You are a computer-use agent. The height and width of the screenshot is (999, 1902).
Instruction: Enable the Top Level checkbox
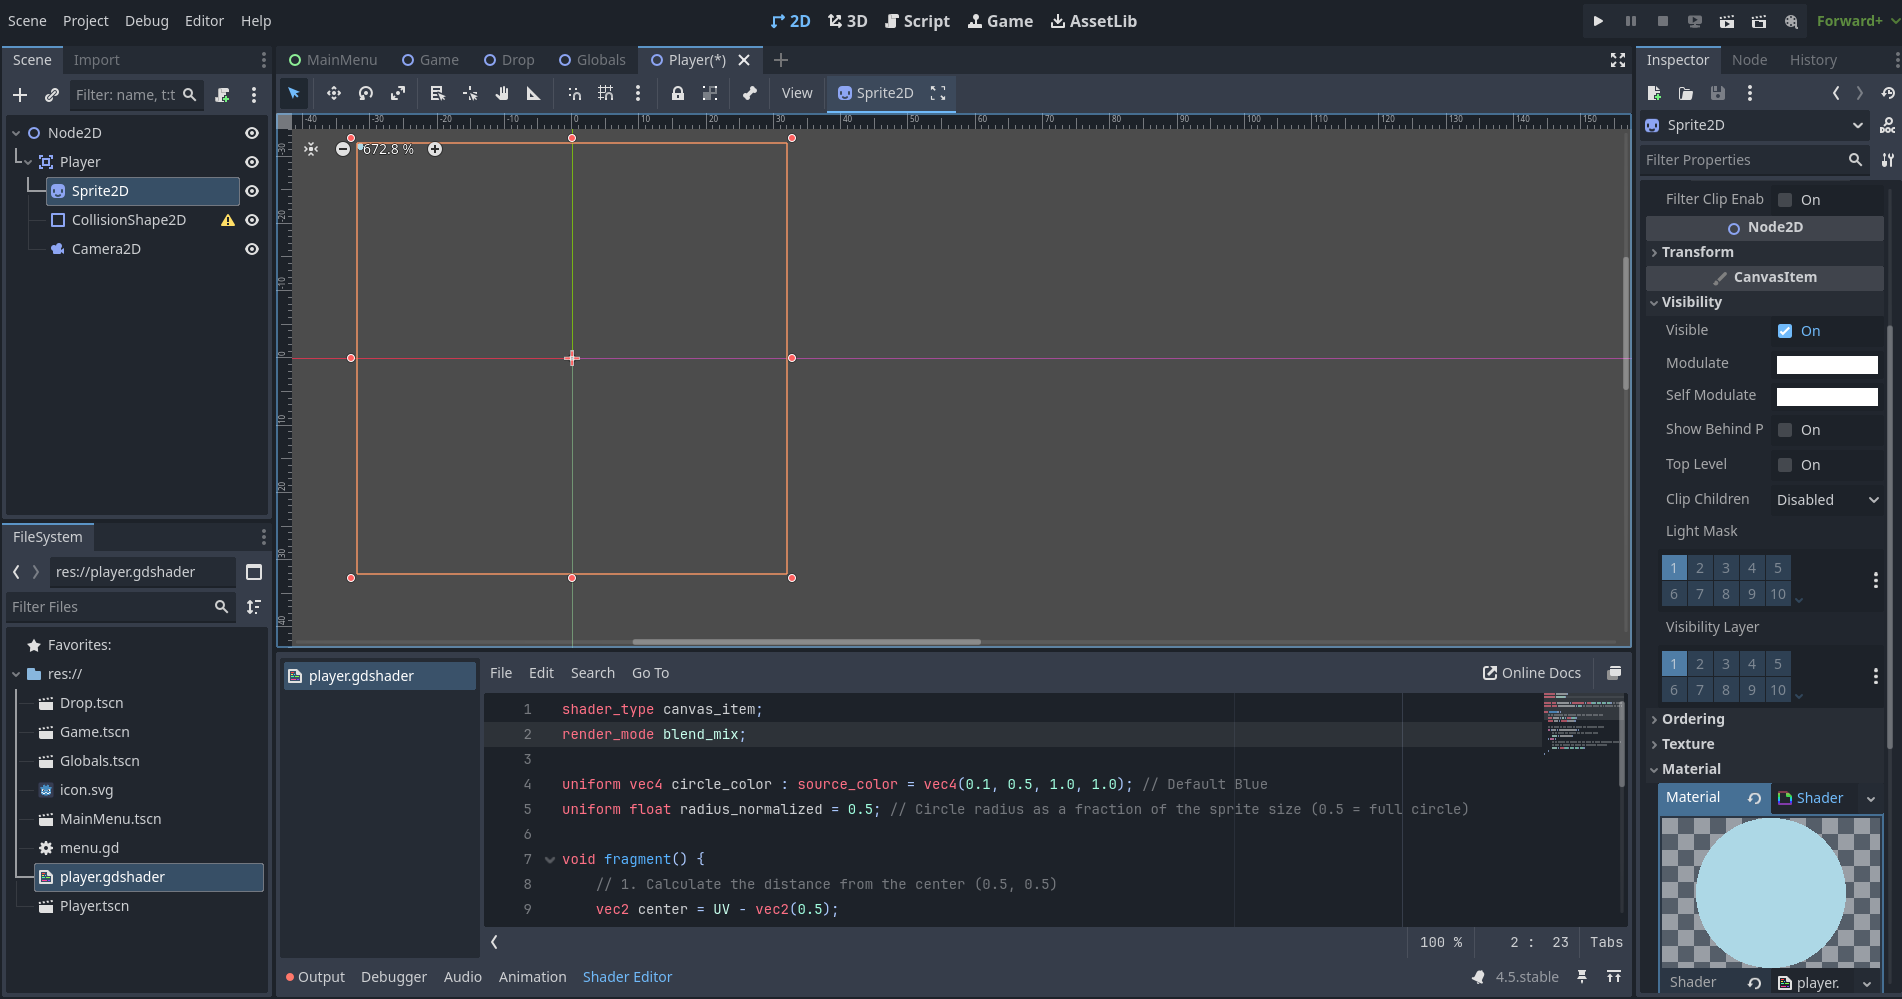click(1785, 465)
